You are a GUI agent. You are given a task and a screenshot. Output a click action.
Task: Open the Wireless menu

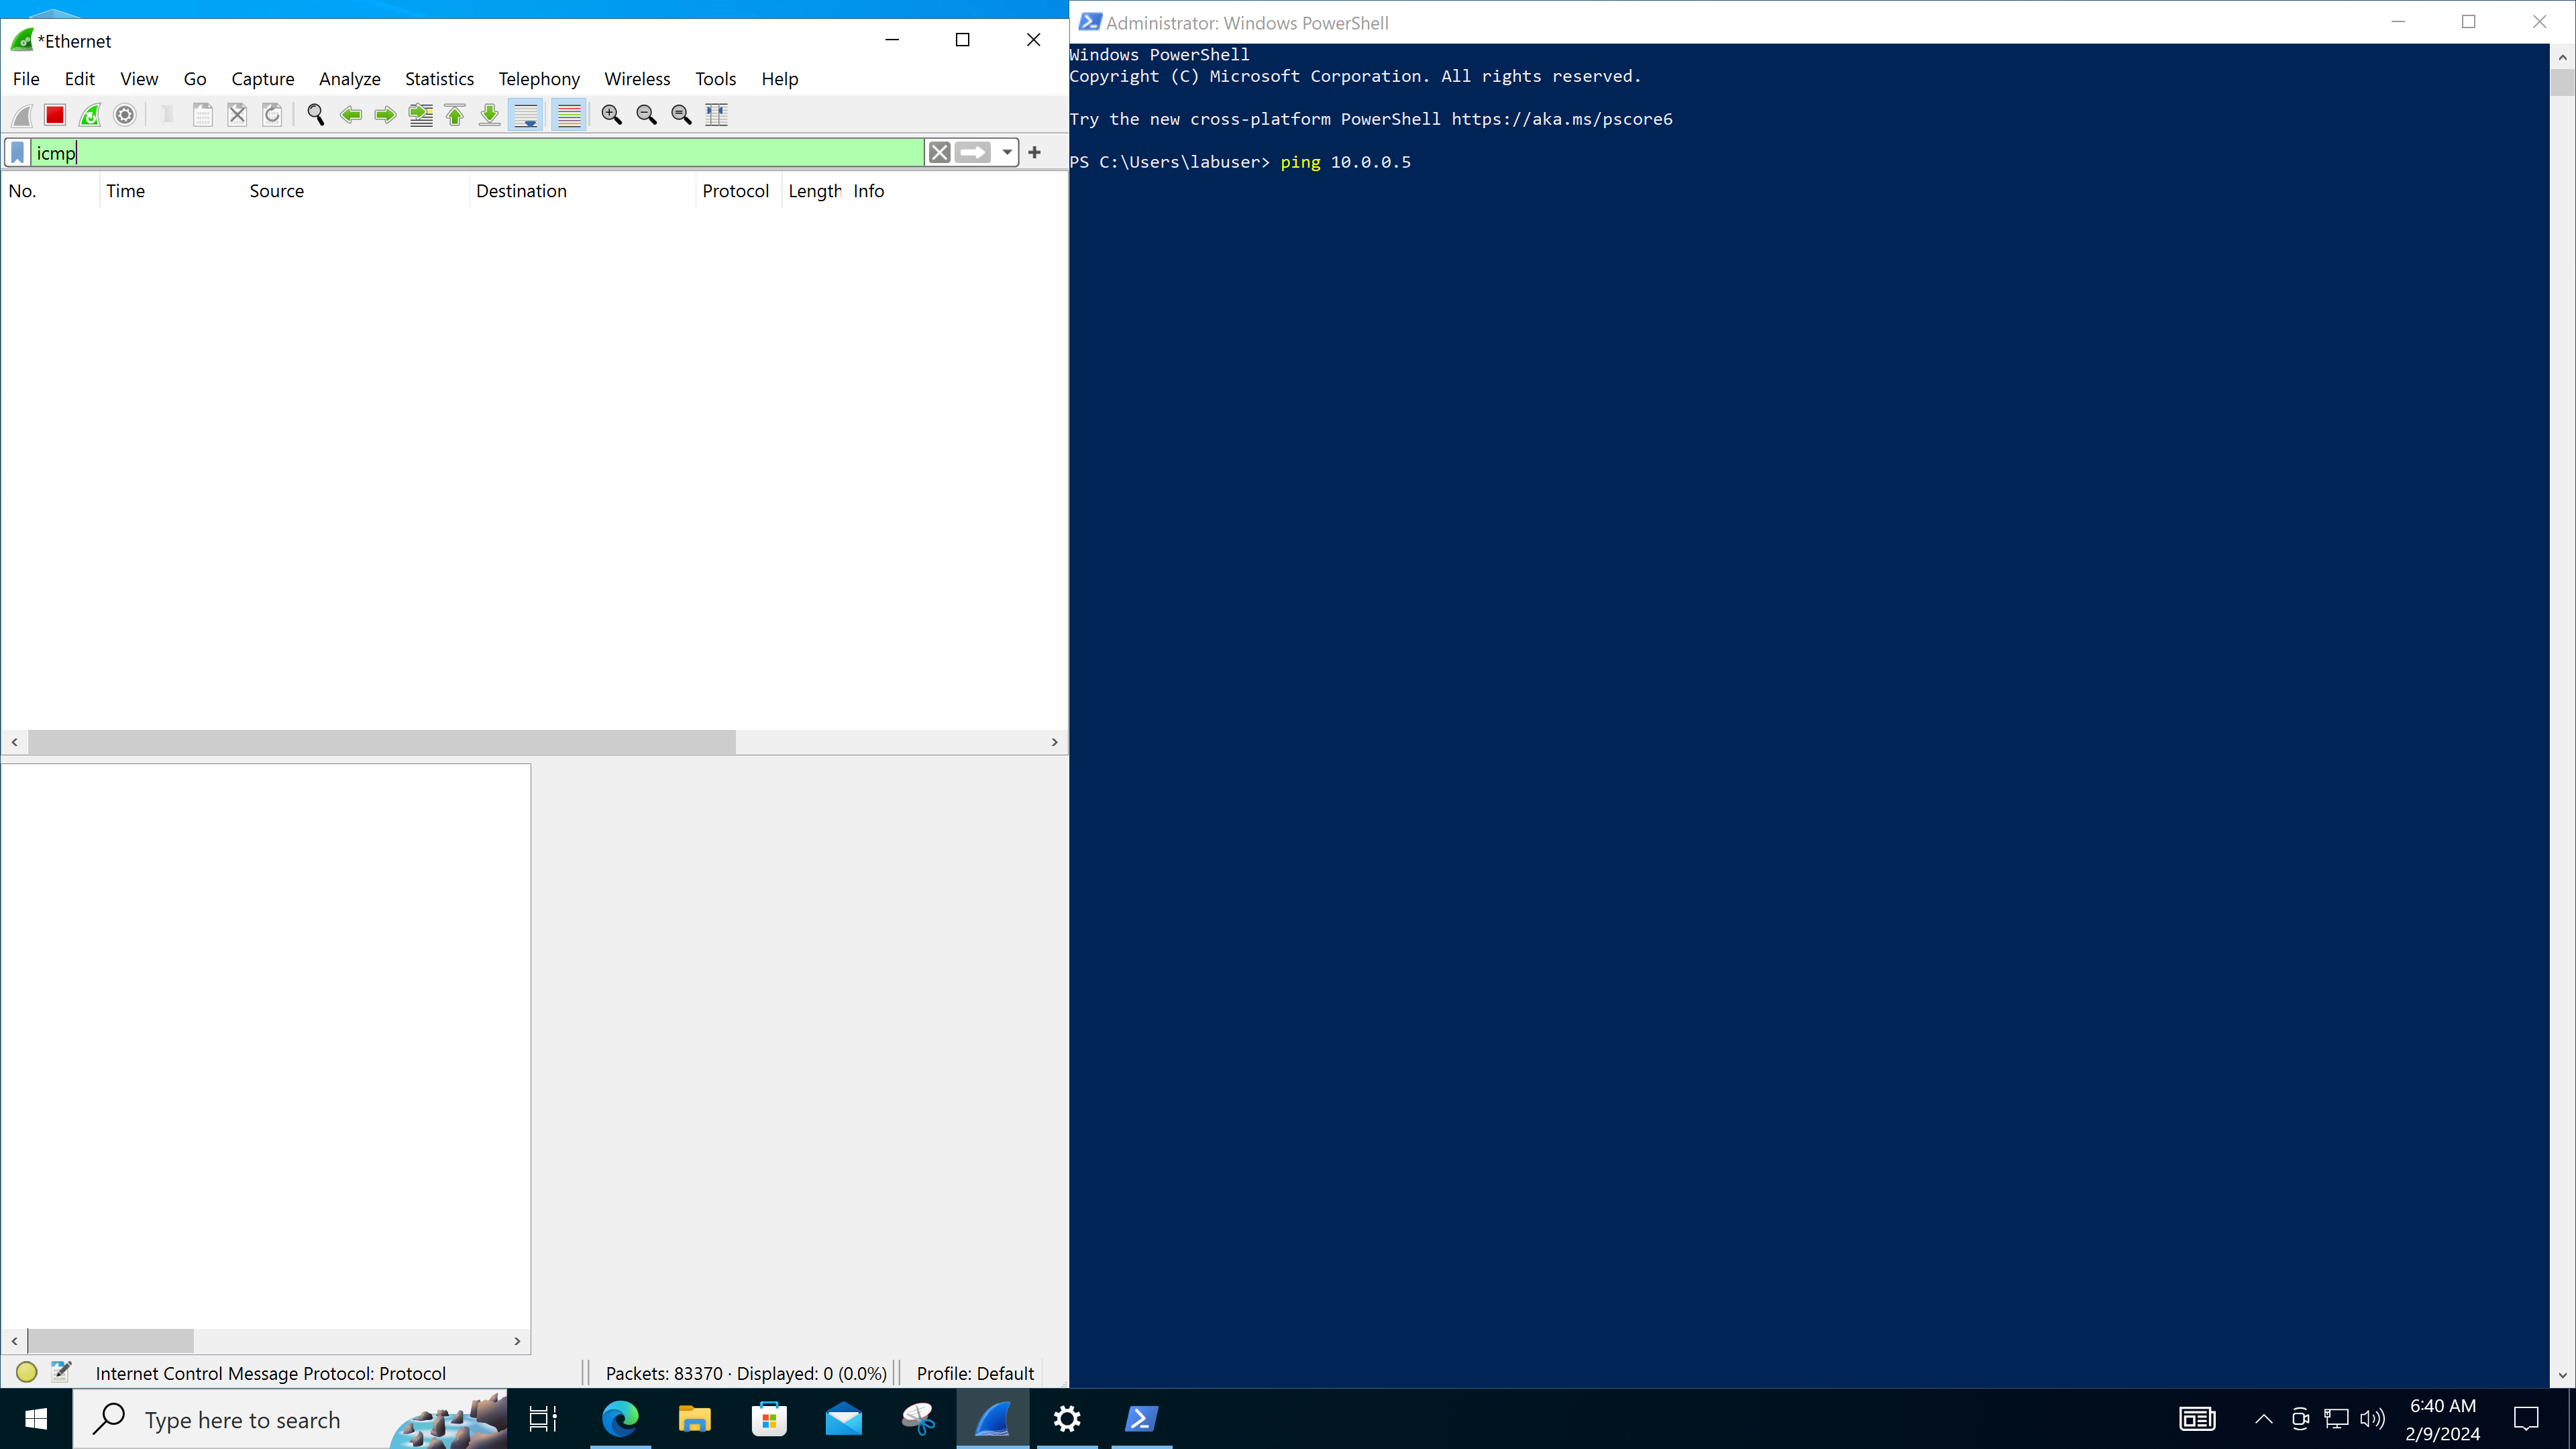click(x=637, y=79)
